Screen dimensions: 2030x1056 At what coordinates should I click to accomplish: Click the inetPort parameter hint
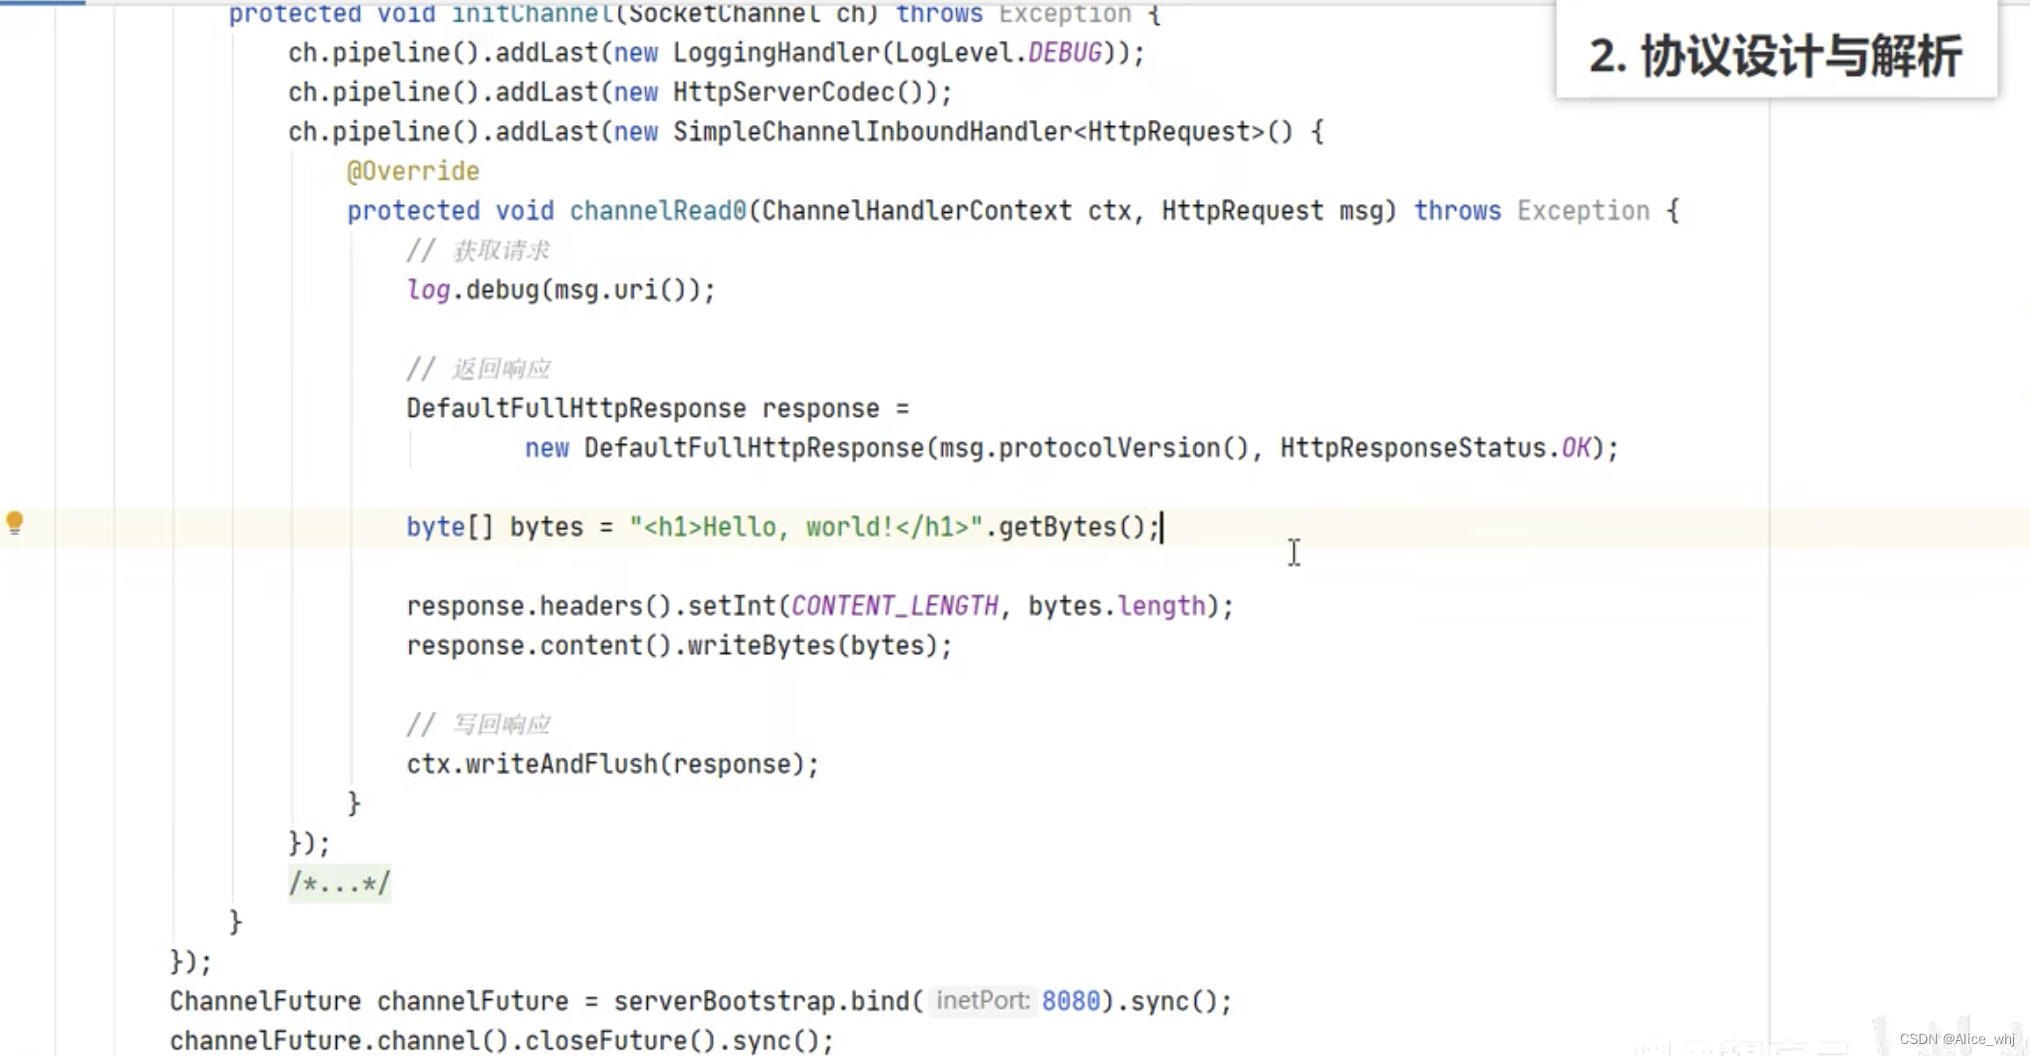pos(982,1000)
